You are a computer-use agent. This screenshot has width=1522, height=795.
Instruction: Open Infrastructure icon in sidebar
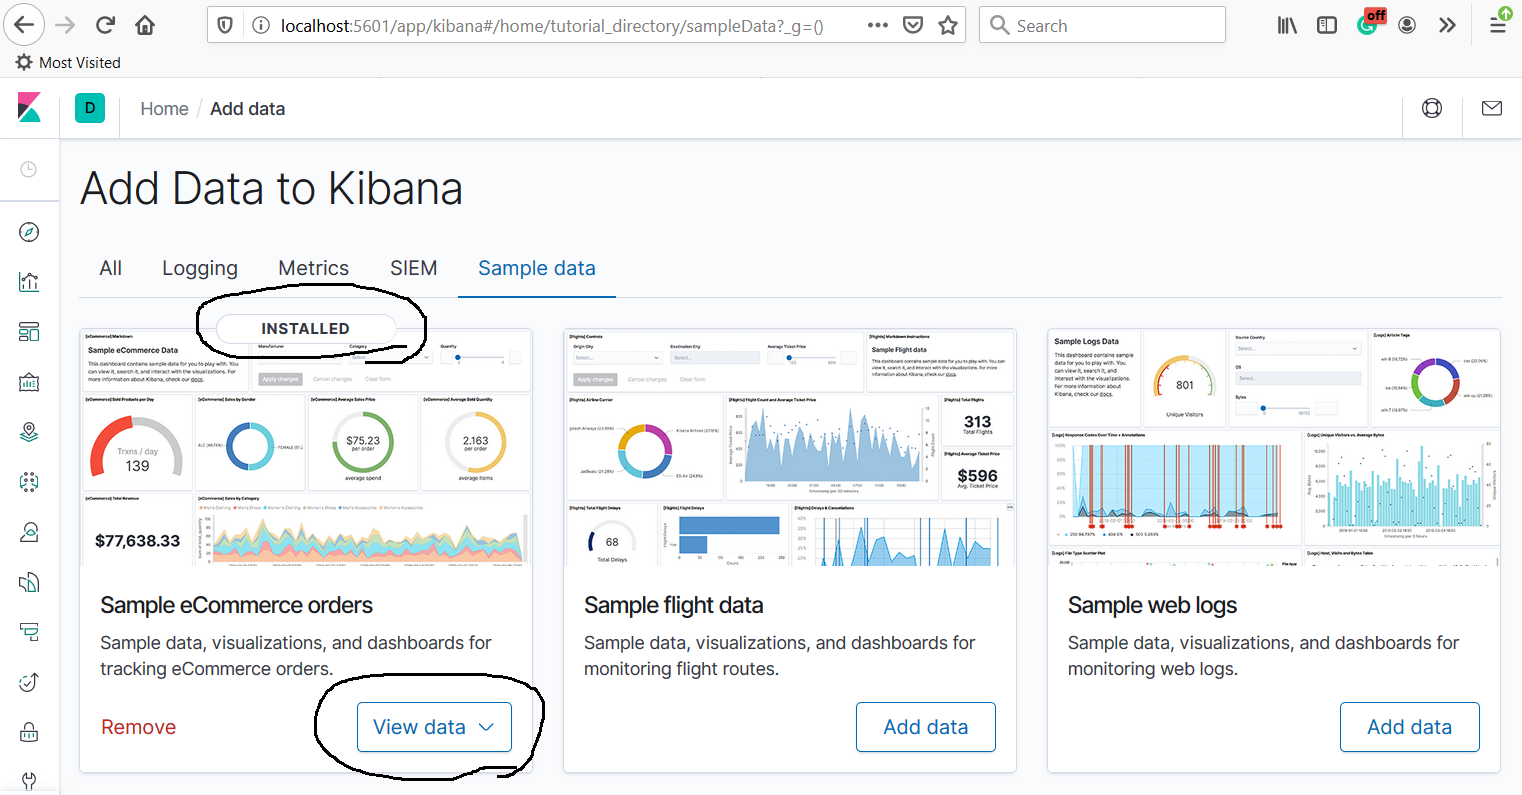(x=29, y=532)
